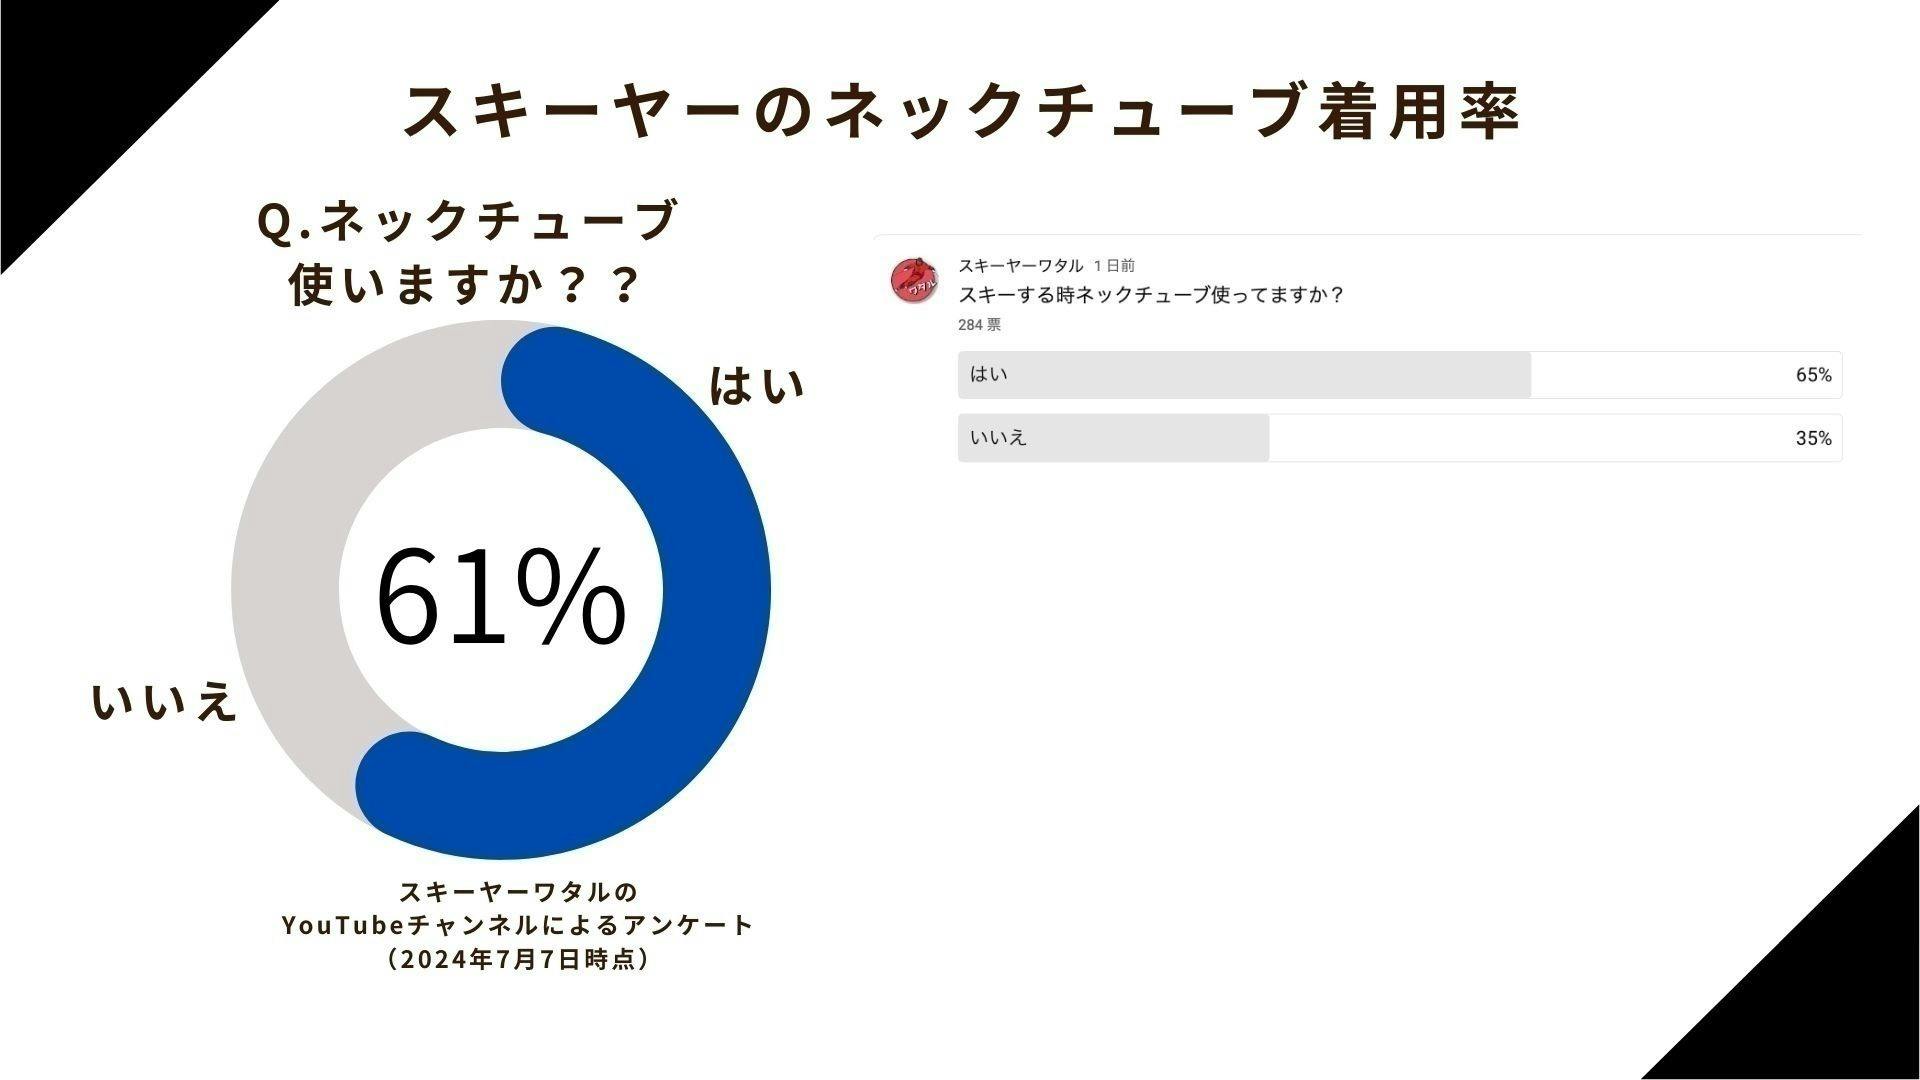This screenshot has width=1920, height=1080.
Task: Open the スキーヤーワタル channel name
Action: 1018,265
